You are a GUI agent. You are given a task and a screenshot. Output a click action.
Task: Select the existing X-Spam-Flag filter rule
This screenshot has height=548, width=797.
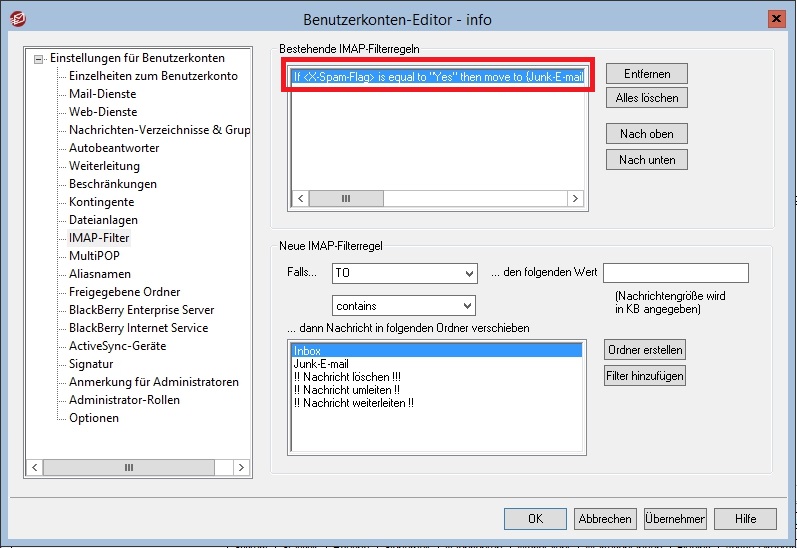437,76
